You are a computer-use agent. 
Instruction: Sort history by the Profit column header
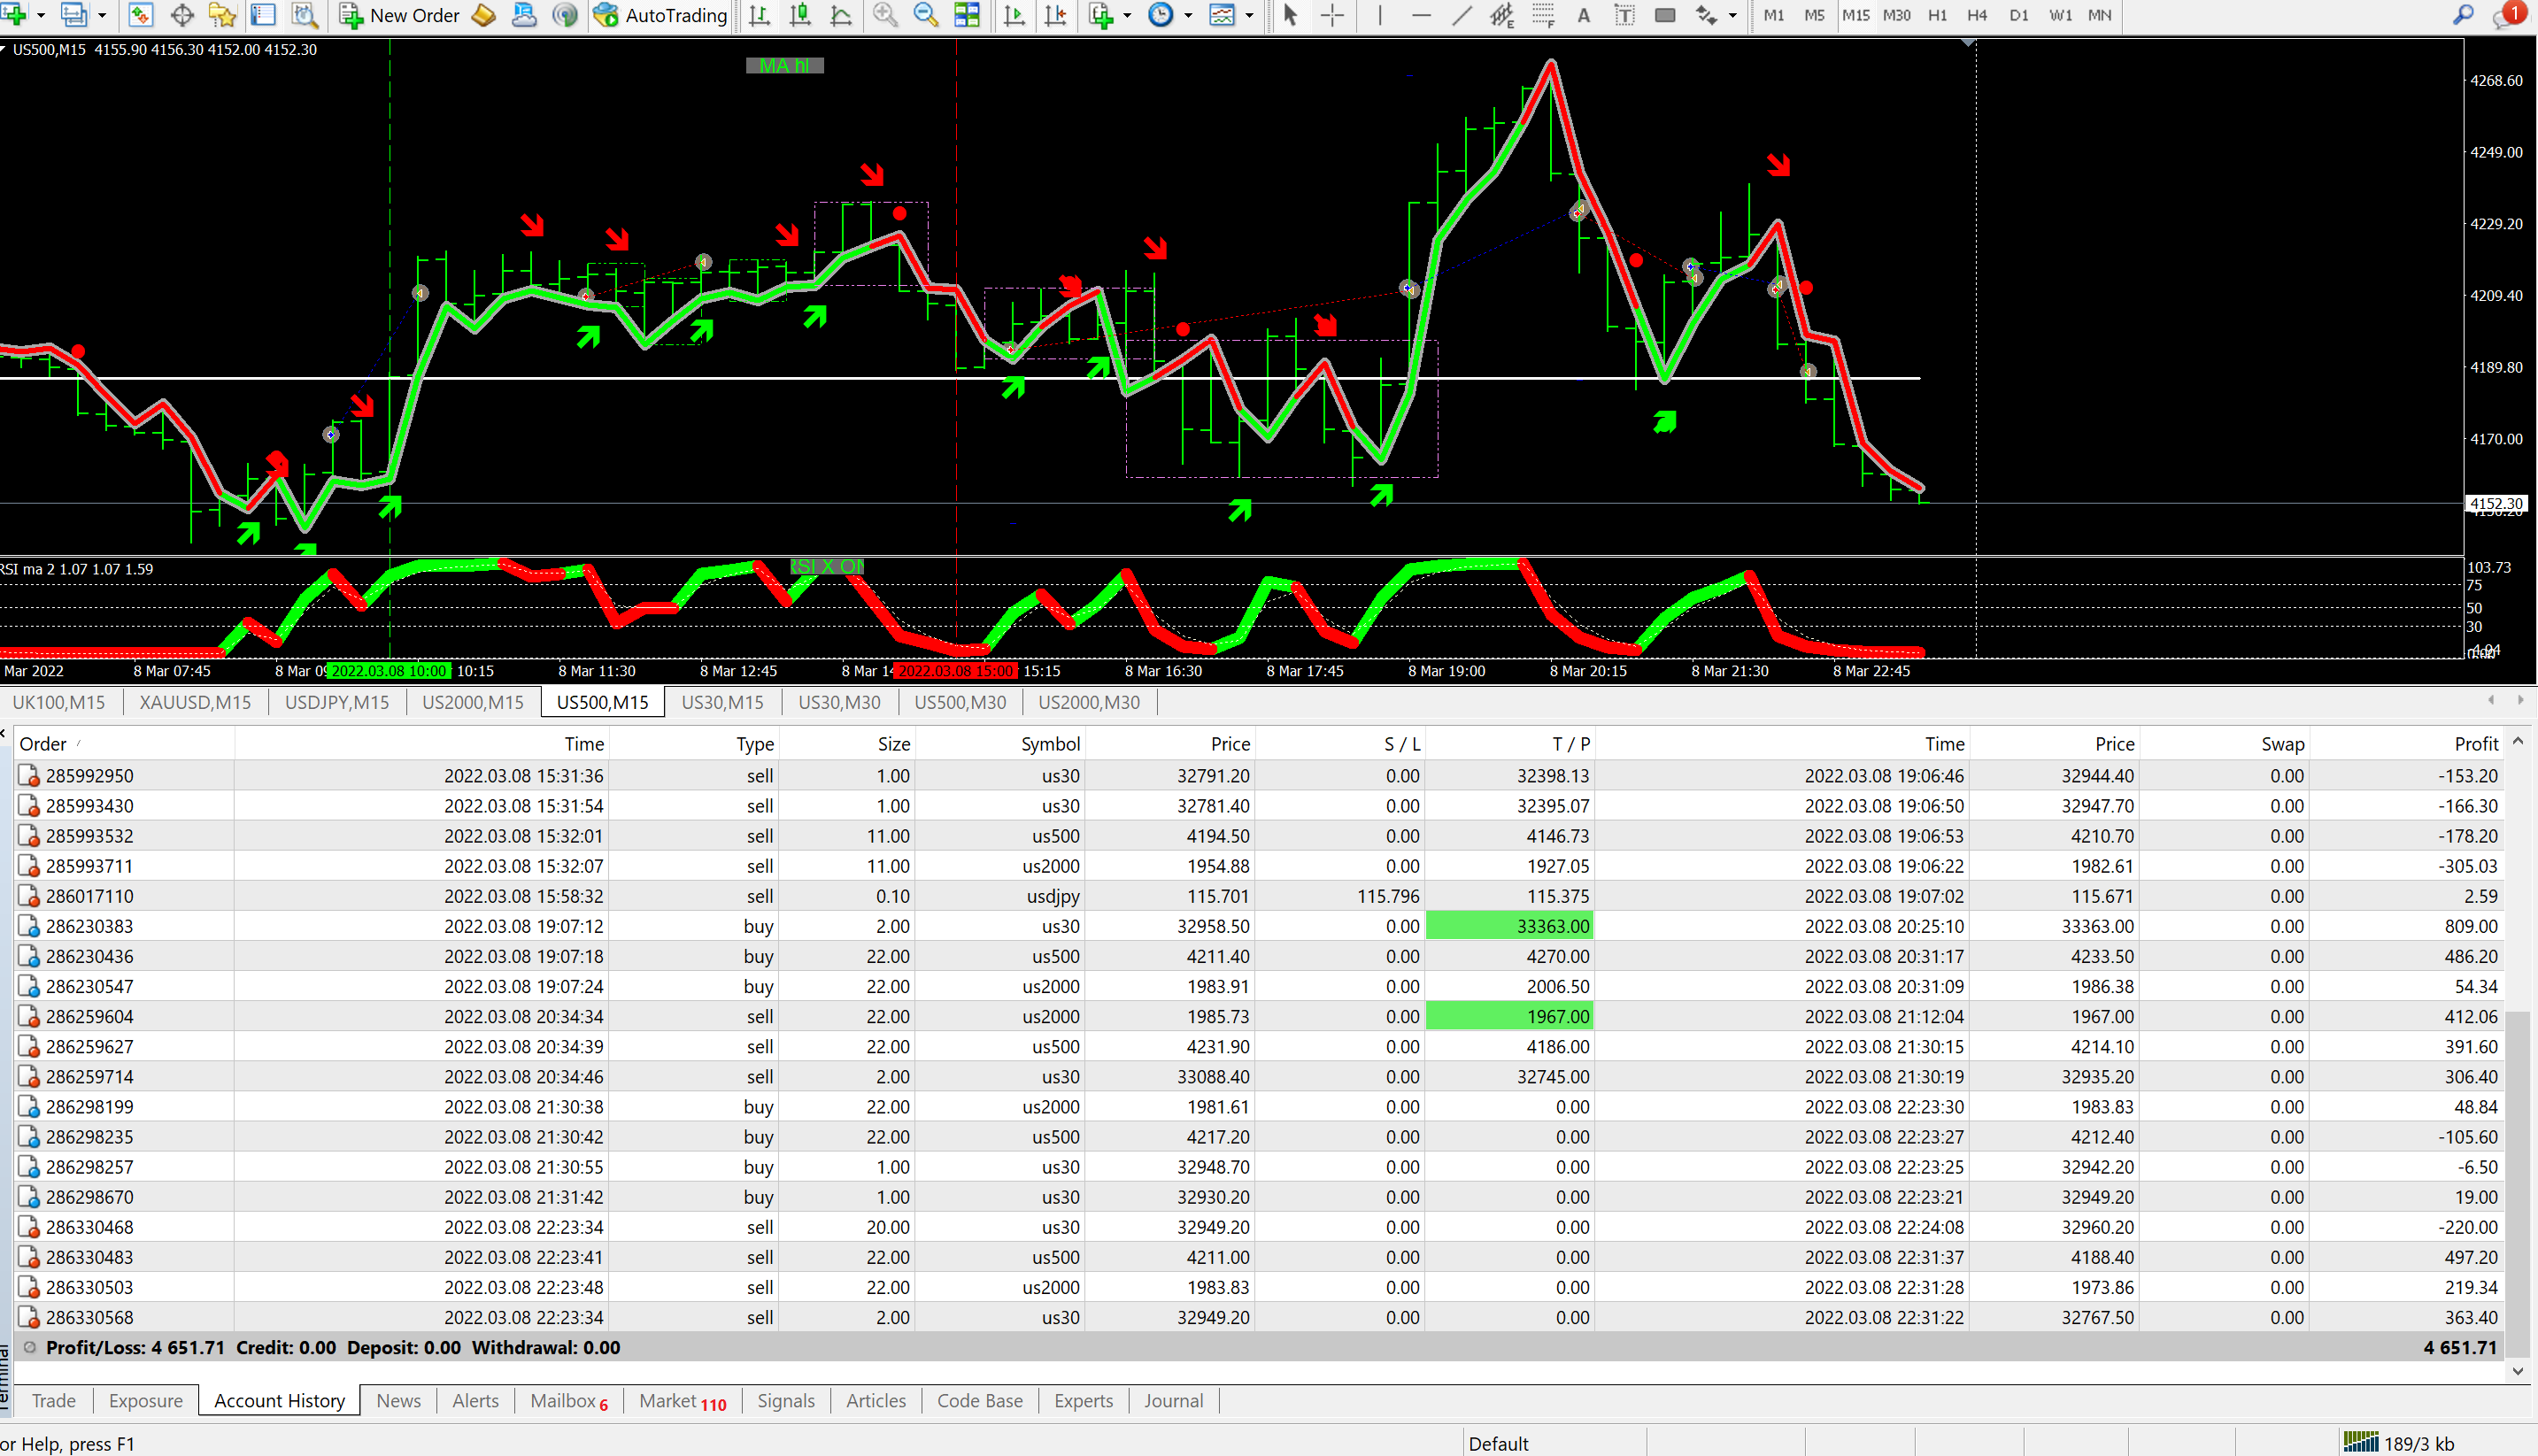pyautogui.click(x=2475, y=743)
